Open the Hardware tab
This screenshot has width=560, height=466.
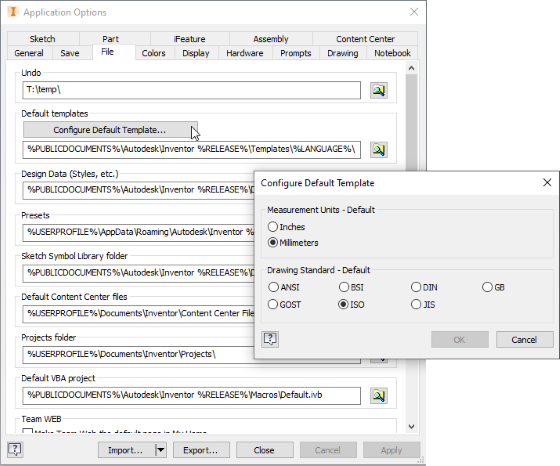[x=245, y=53]
